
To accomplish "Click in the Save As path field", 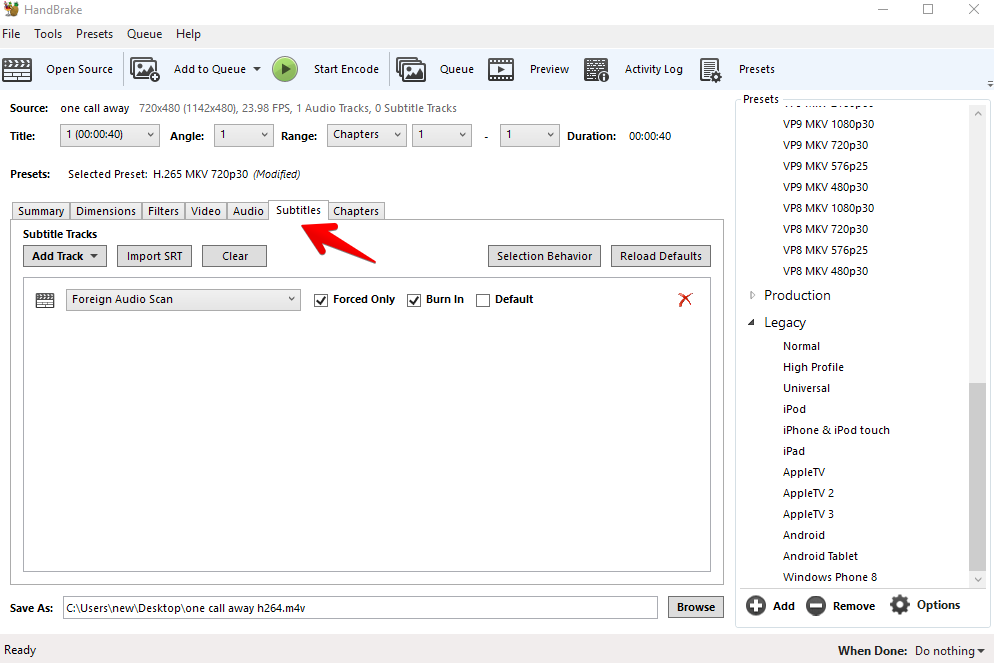I will [360, 608].
